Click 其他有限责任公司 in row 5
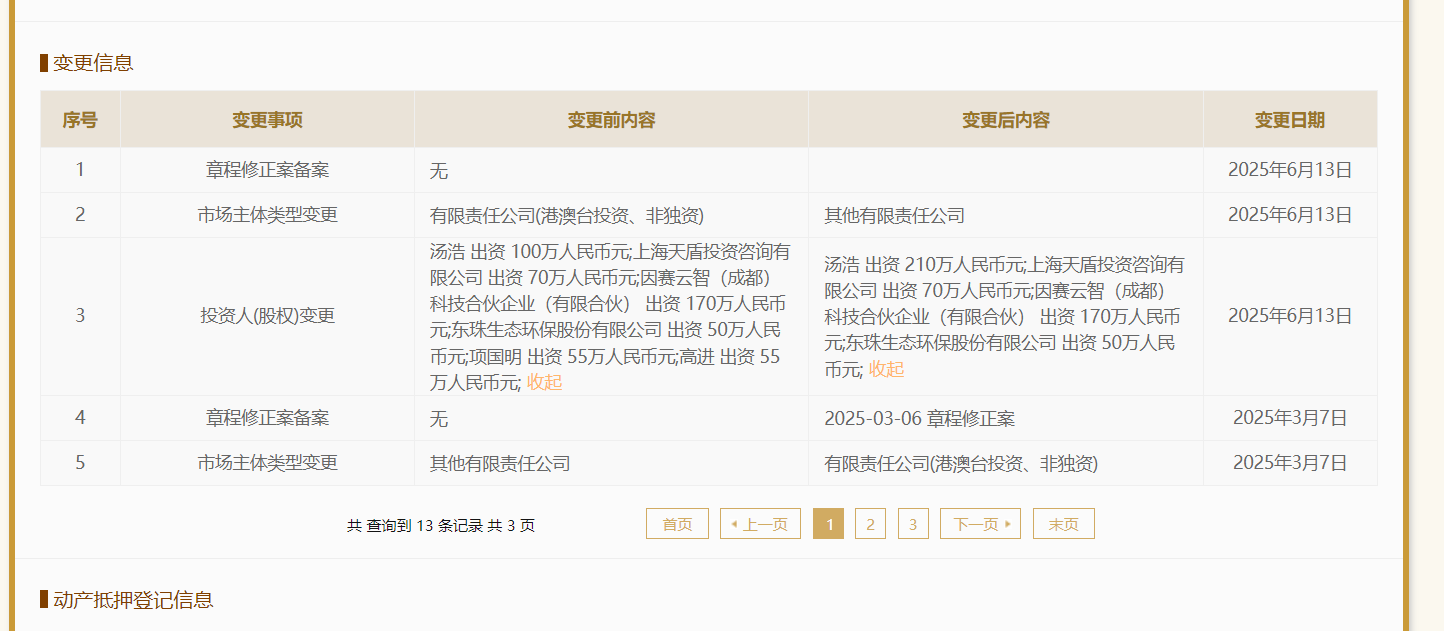This screenshot has height=631, width=1444. pos(500,463)
